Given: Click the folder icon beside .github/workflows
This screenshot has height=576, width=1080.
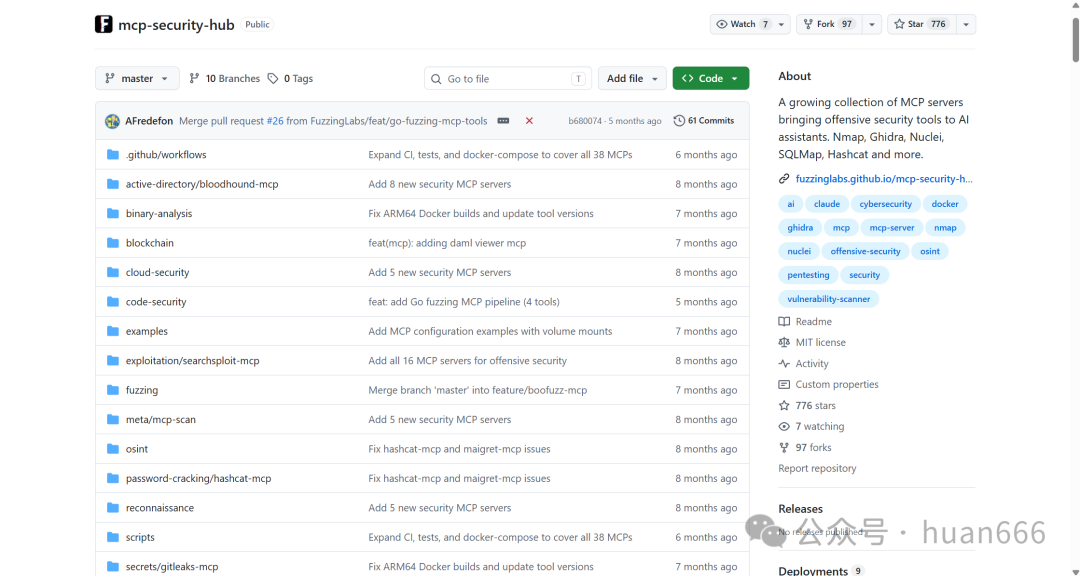Looking at the screenshot, I should [113, 154].
